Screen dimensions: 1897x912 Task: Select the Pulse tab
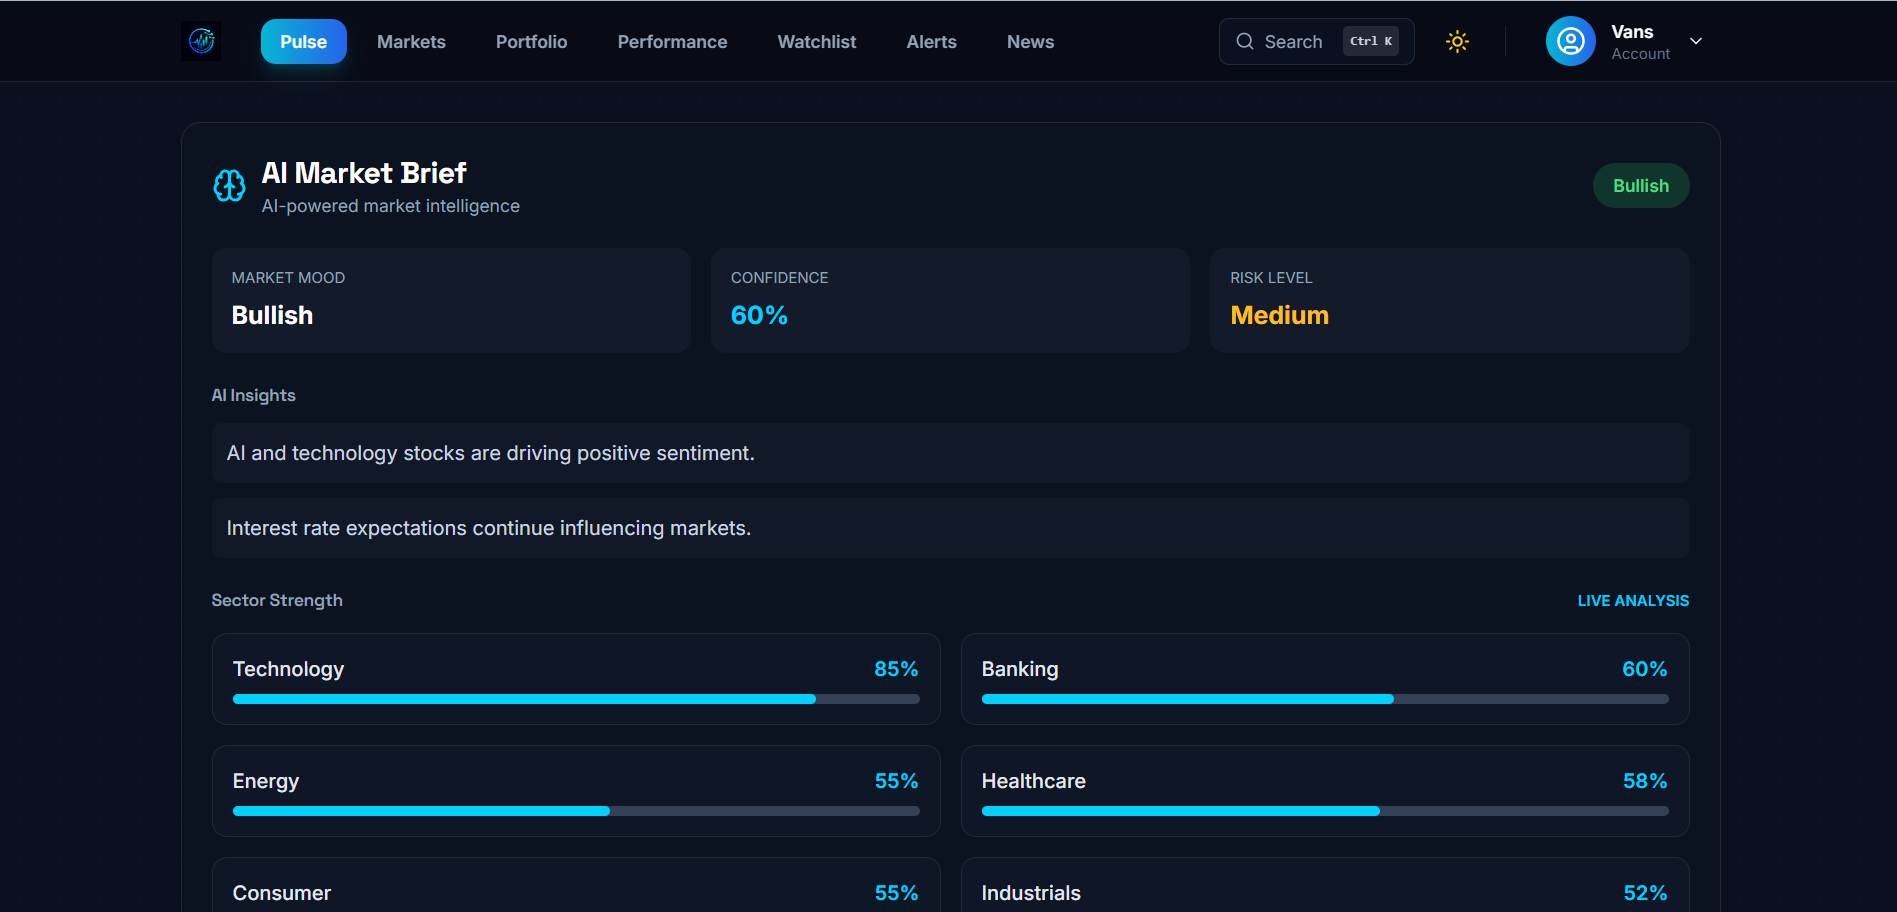(304, 41)
